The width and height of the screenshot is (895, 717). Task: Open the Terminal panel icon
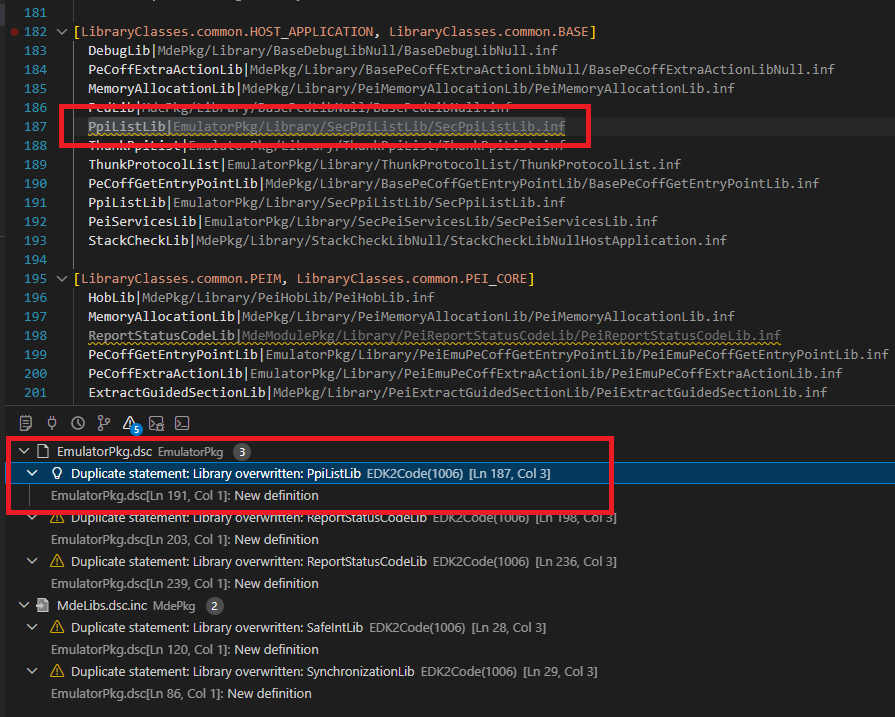[182, 423]
